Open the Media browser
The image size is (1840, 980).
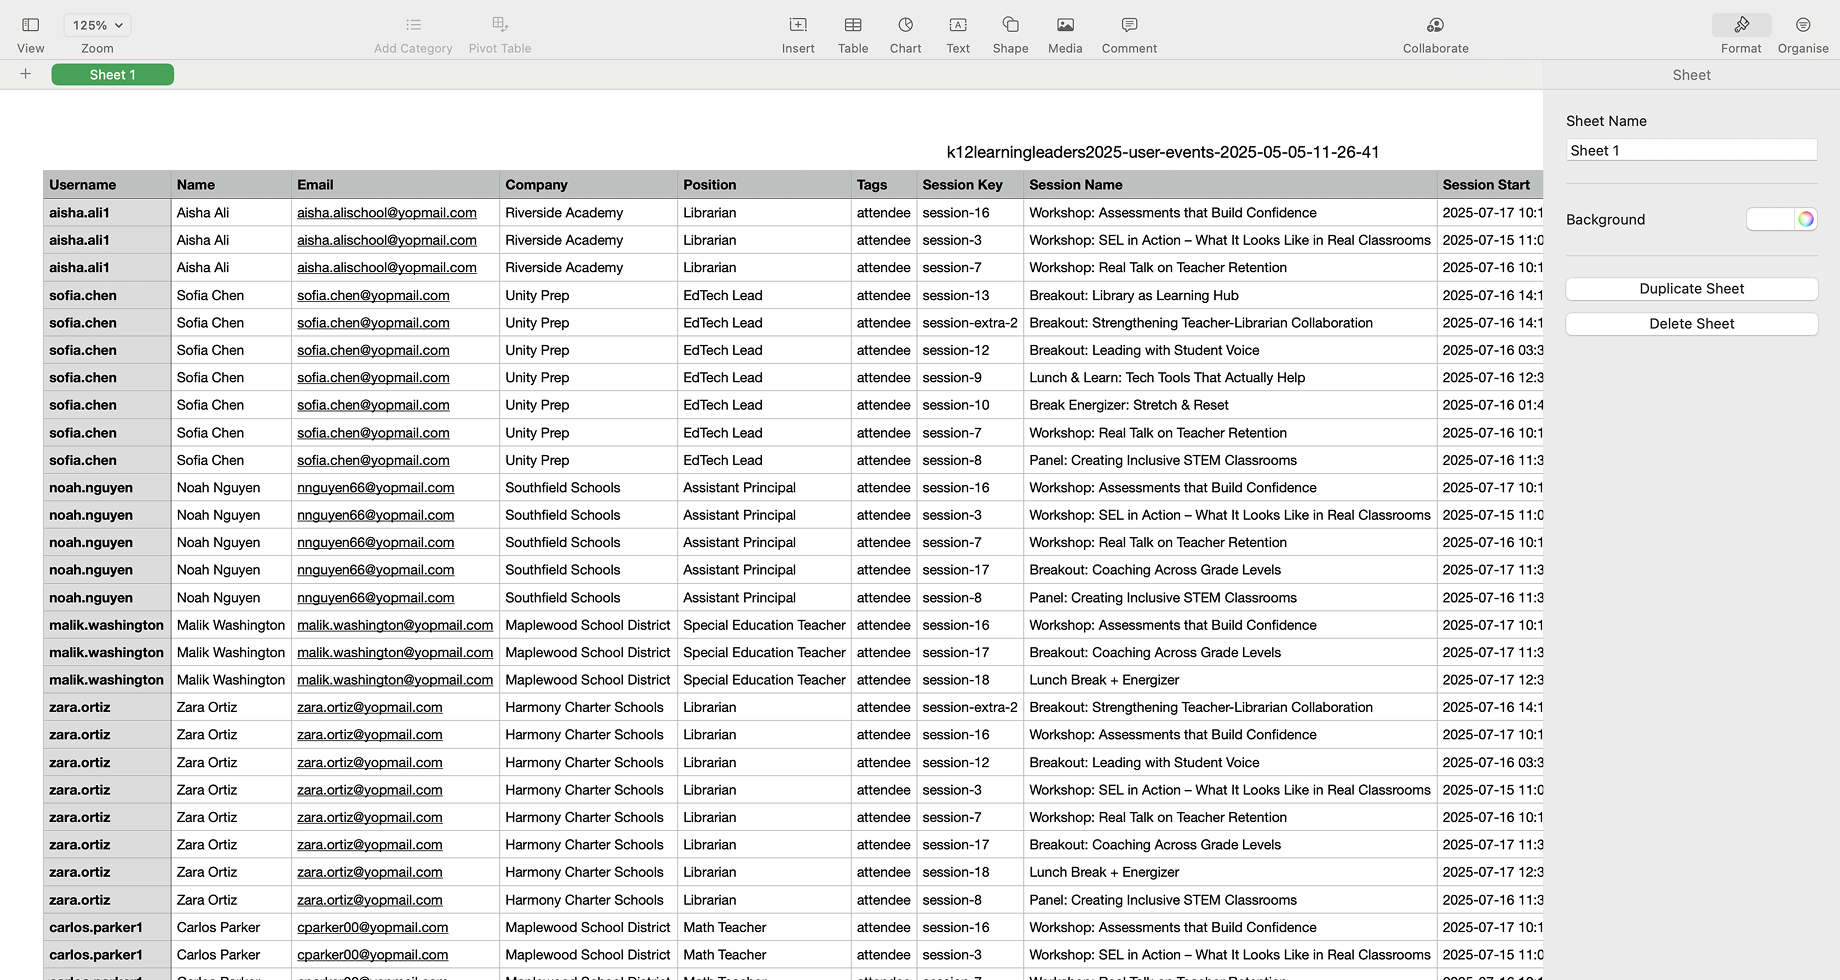[1065, 25]
